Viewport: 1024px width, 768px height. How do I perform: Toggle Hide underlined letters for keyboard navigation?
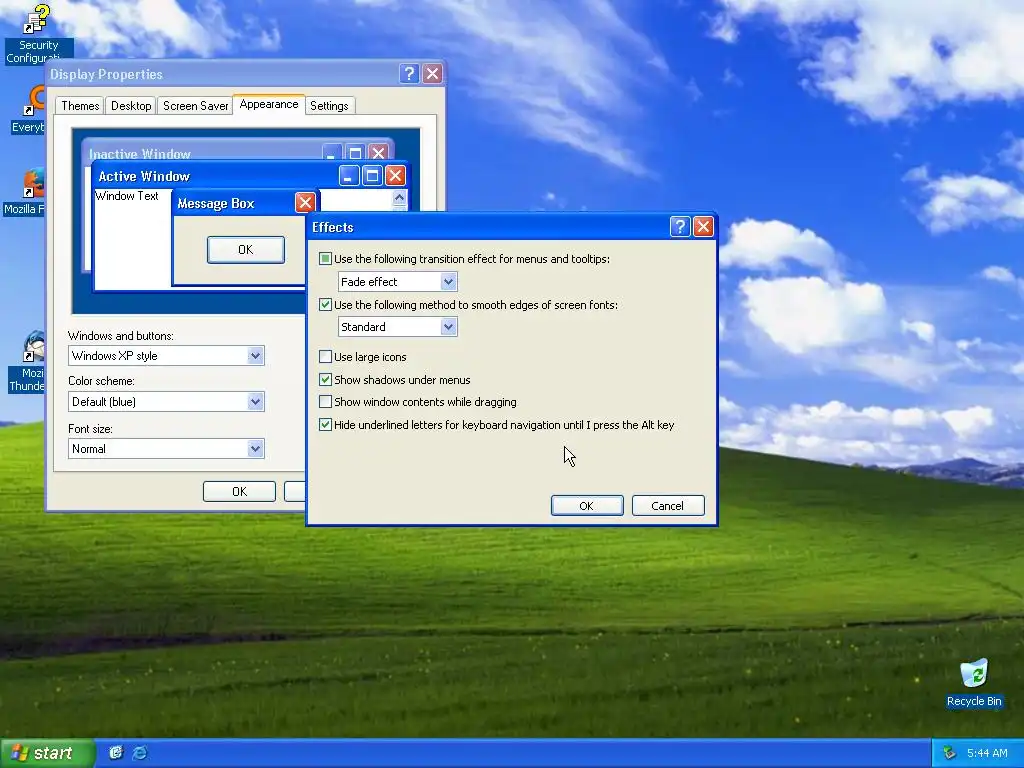tap(325, 424)
